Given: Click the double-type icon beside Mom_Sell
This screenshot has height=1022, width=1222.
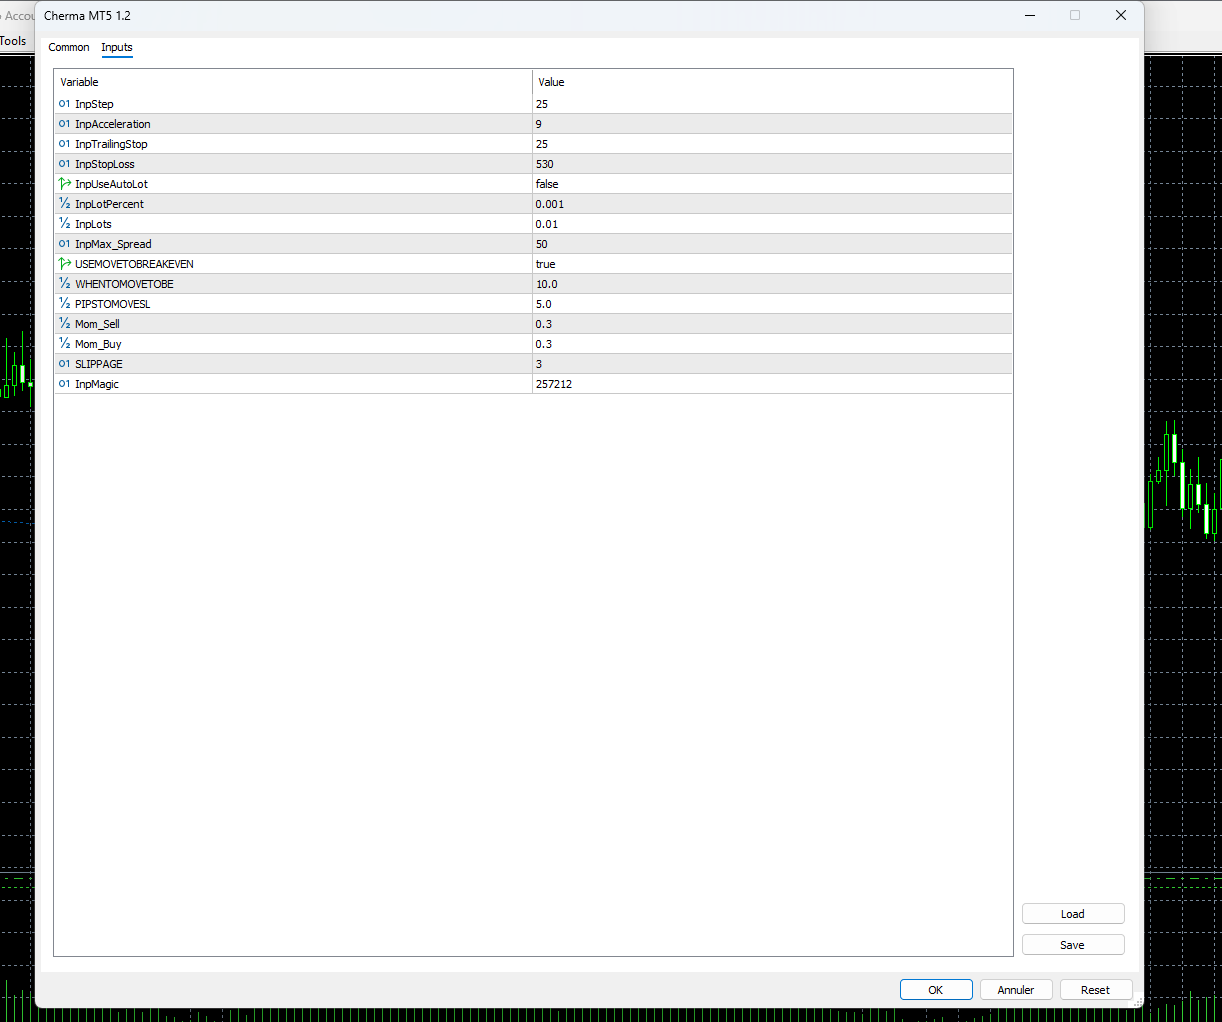Looking at the screenshot, I should (64, 324).
